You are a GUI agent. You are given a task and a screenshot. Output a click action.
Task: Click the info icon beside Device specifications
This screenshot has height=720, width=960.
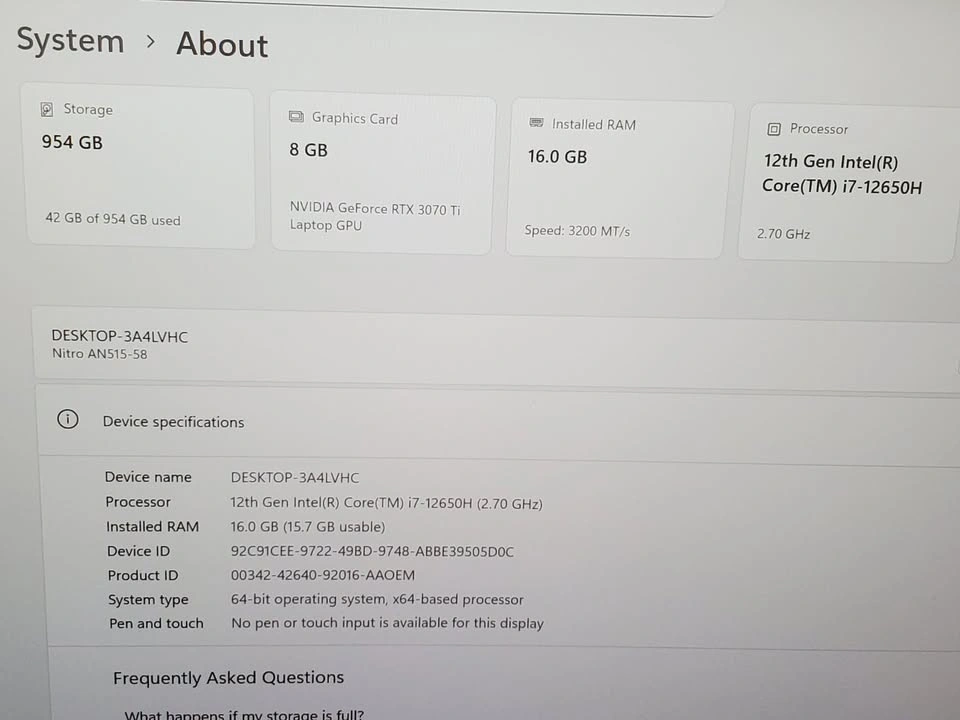click(x=67, y=420)
